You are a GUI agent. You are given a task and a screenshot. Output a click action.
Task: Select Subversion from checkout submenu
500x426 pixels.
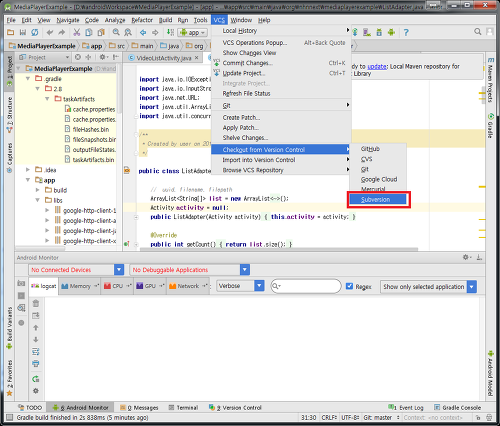pos(378,199)
